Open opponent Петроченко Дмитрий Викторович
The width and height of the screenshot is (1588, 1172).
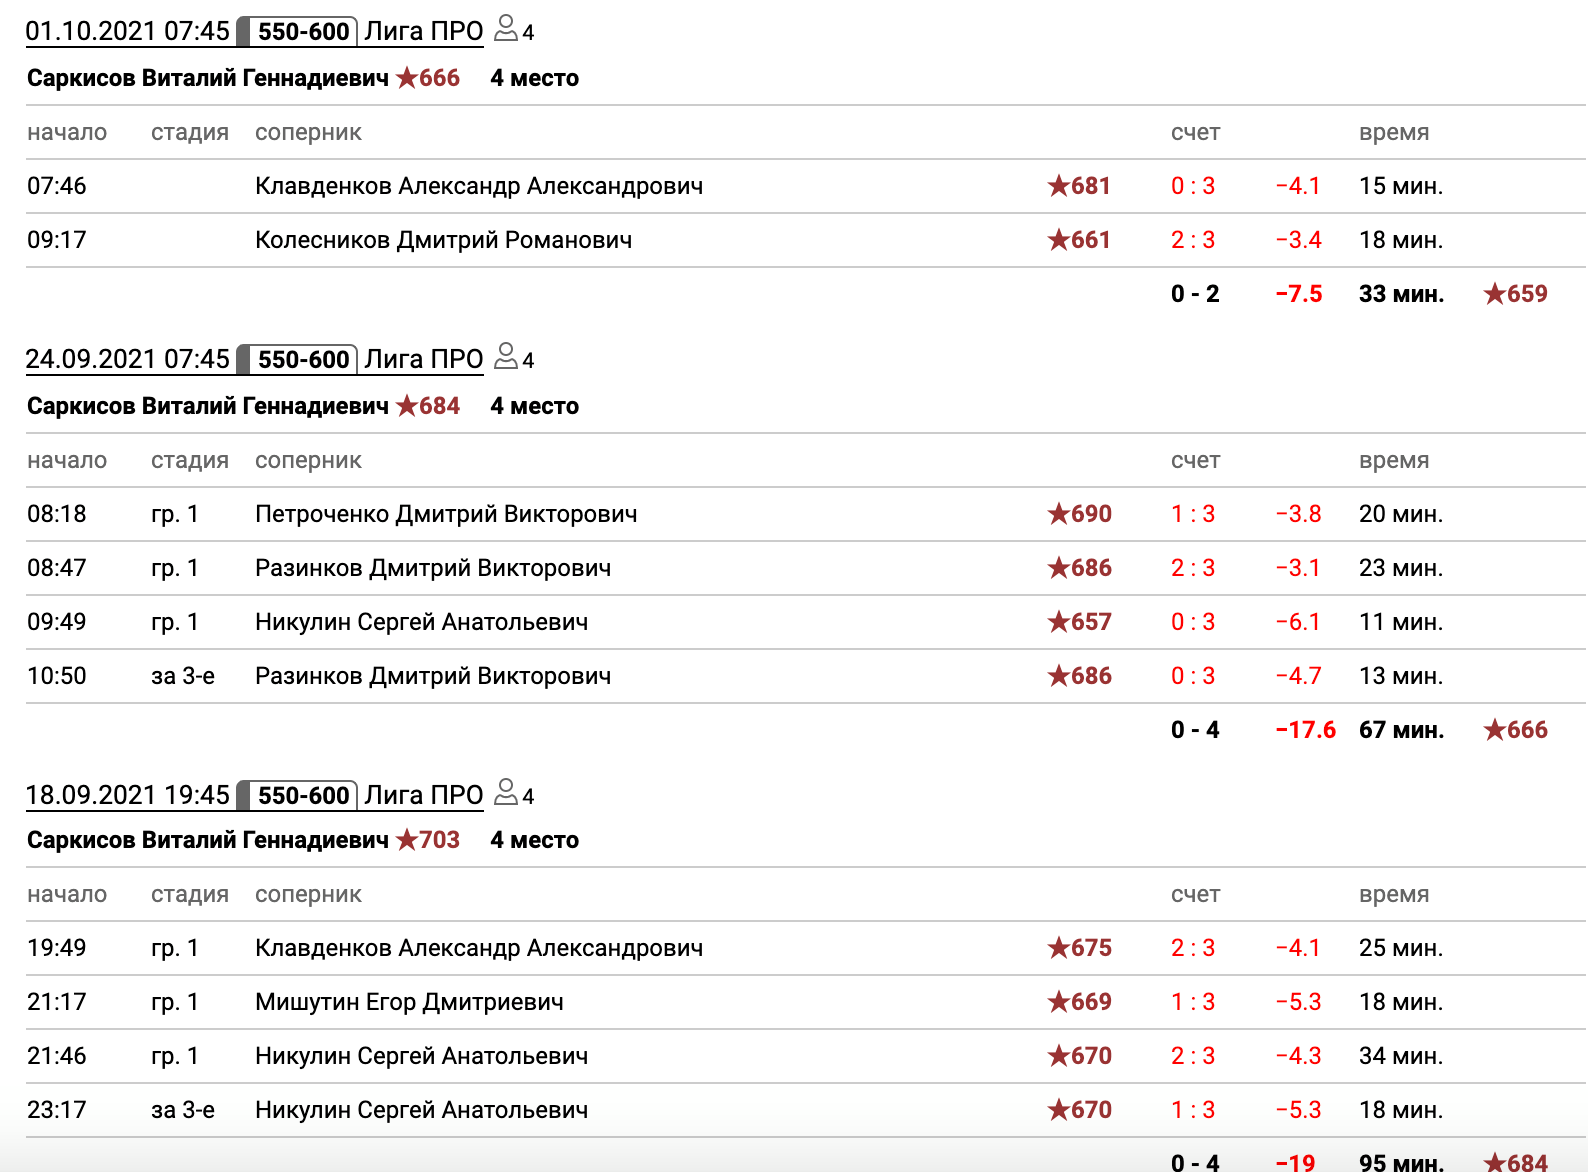446,514
